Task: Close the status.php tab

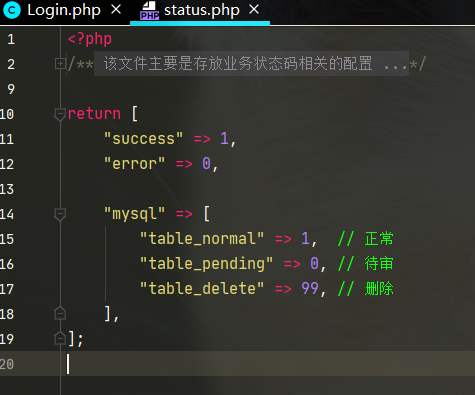Action: pyautogui.click(x=254, y=10)
